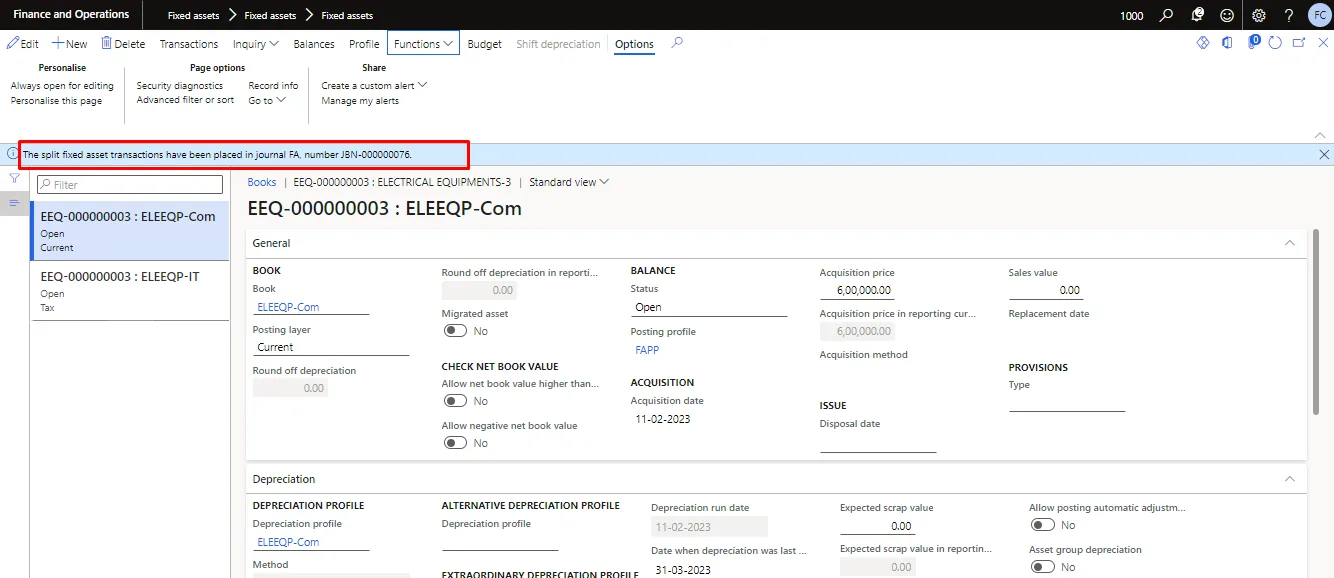
Task: Collapse the General section
Action: (x=1290, y=243)
